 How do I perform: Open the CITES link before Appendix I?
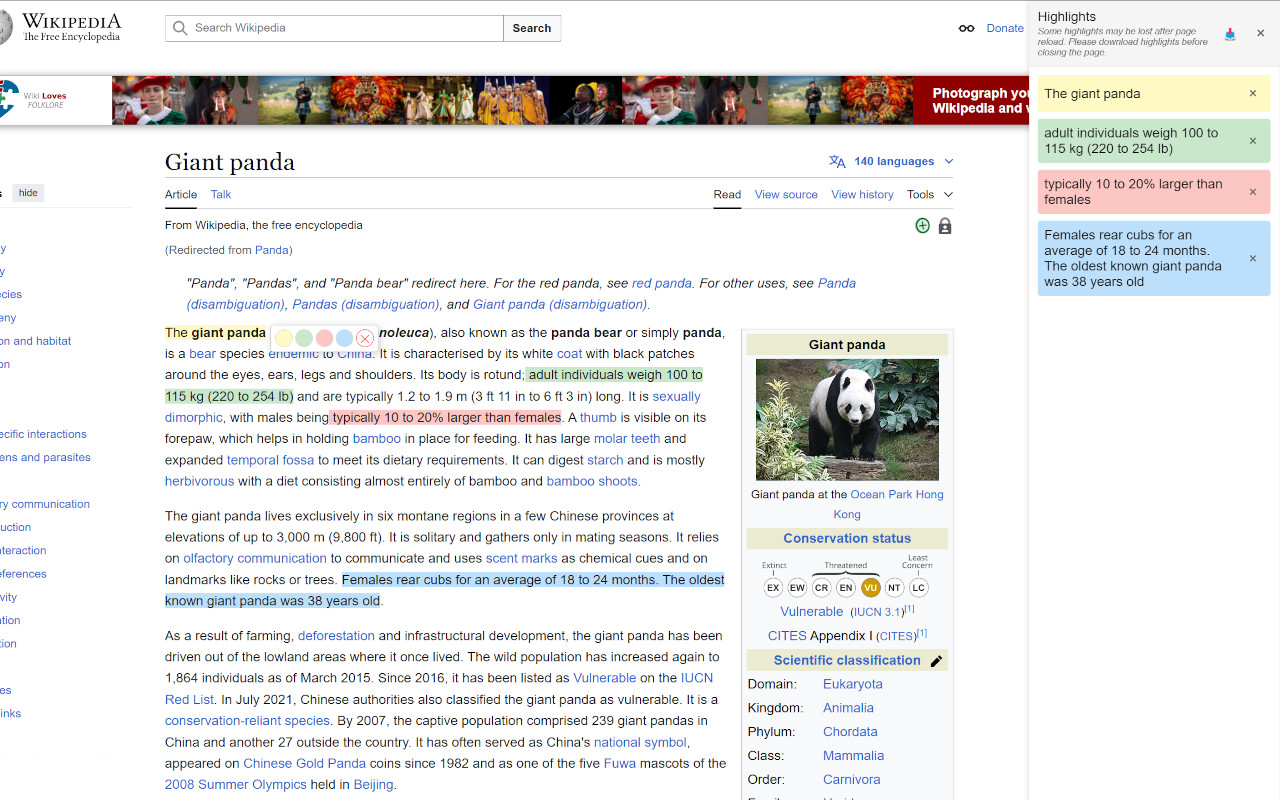point(787,635)
